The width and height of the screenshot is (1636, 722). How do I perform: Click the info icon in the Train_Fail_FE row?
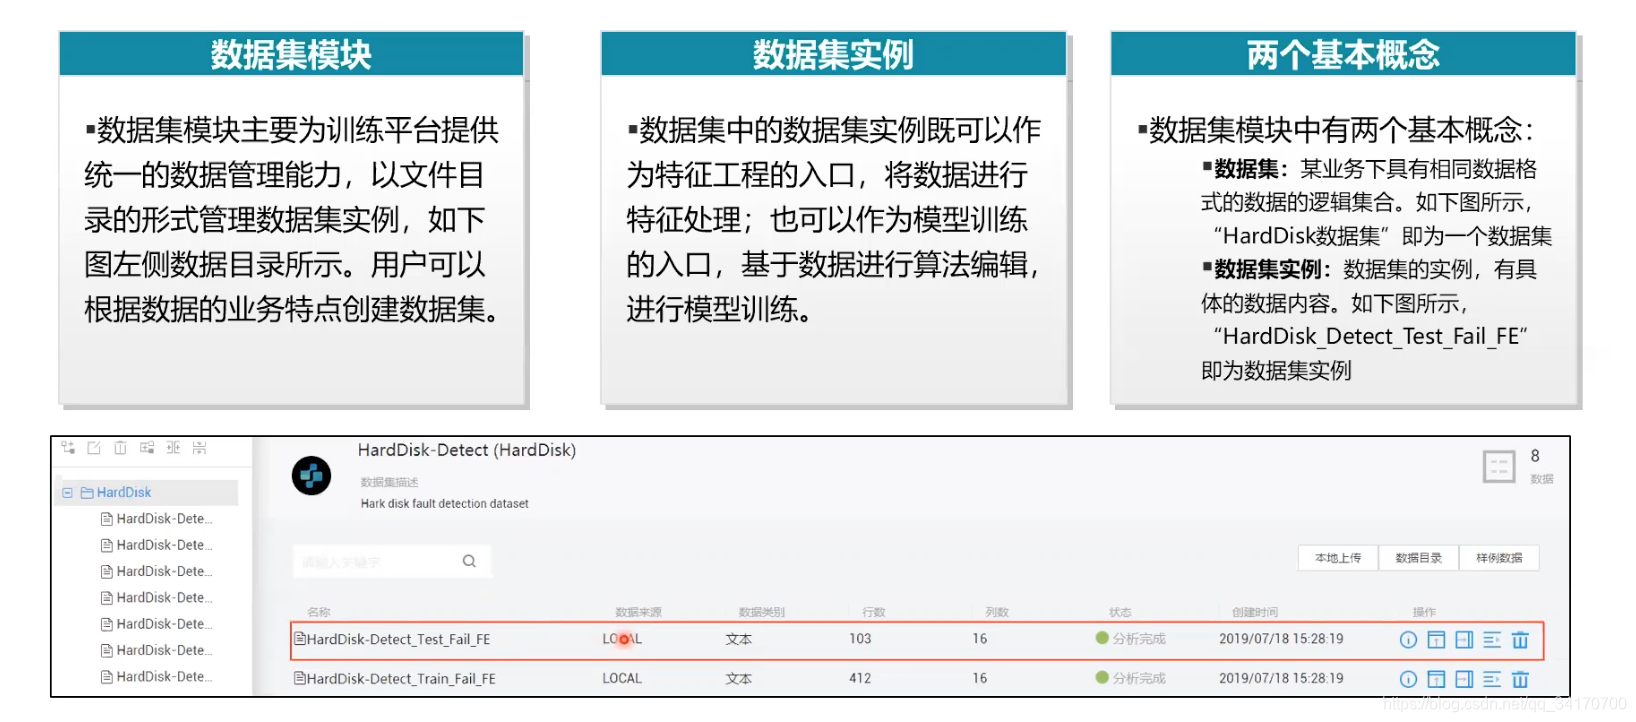tap(1408, 679)
